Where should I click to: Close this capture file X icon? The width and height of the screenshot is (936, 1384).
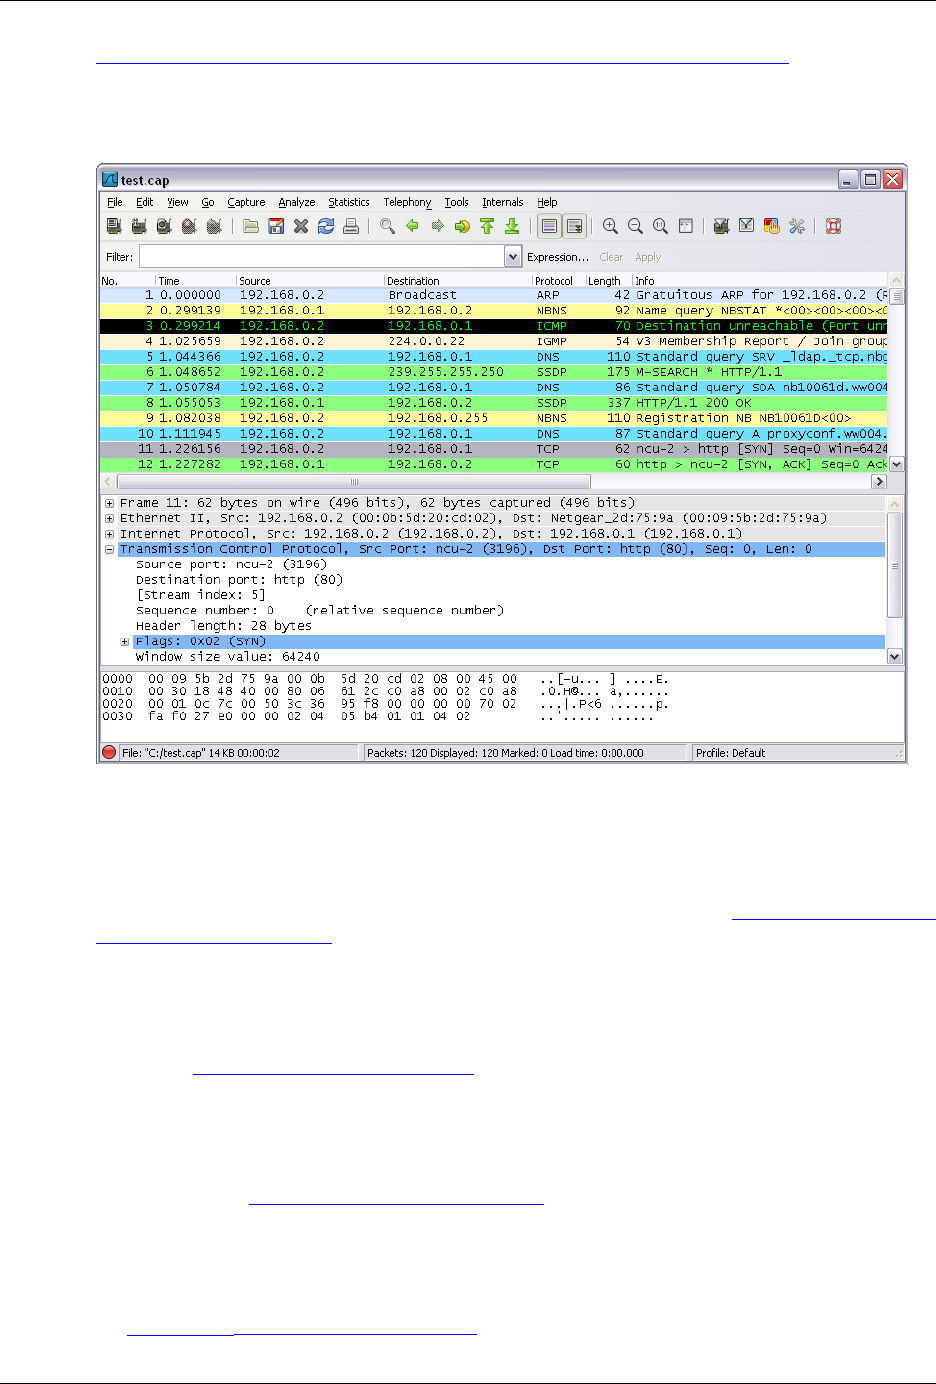tap(301, 227)
